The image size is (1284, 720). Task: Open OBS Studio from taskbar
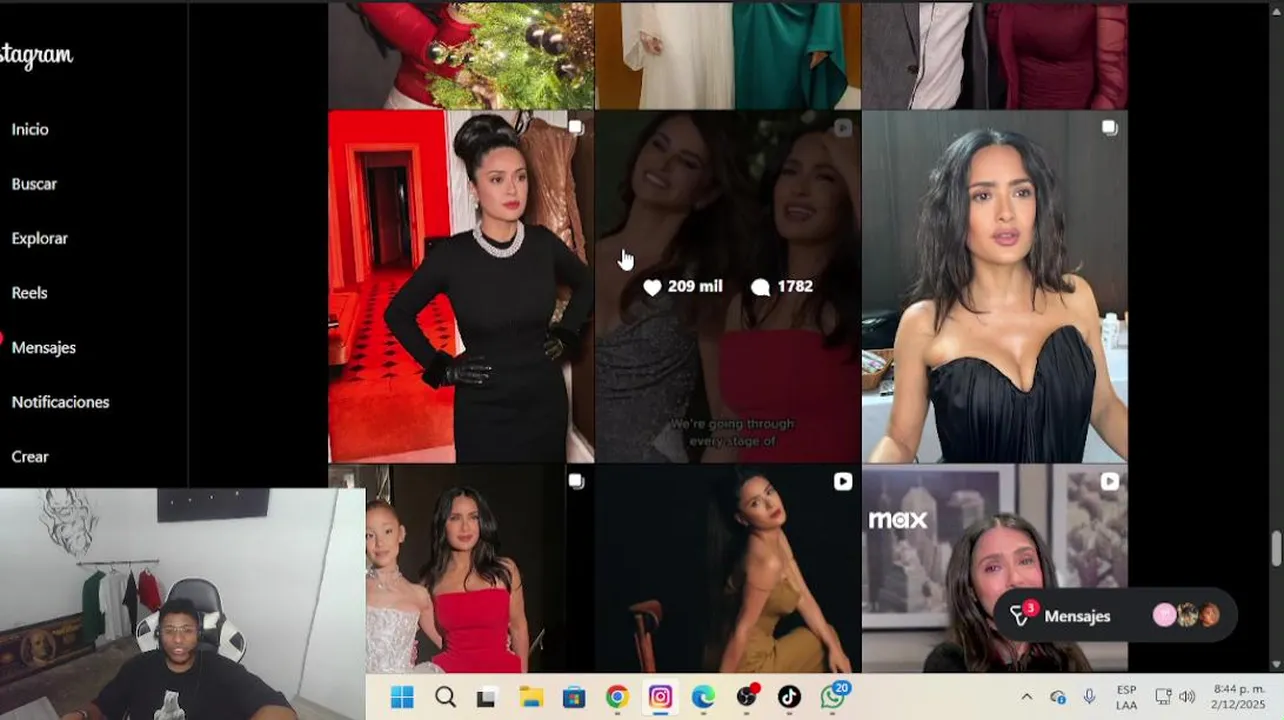tap(747, 697)
